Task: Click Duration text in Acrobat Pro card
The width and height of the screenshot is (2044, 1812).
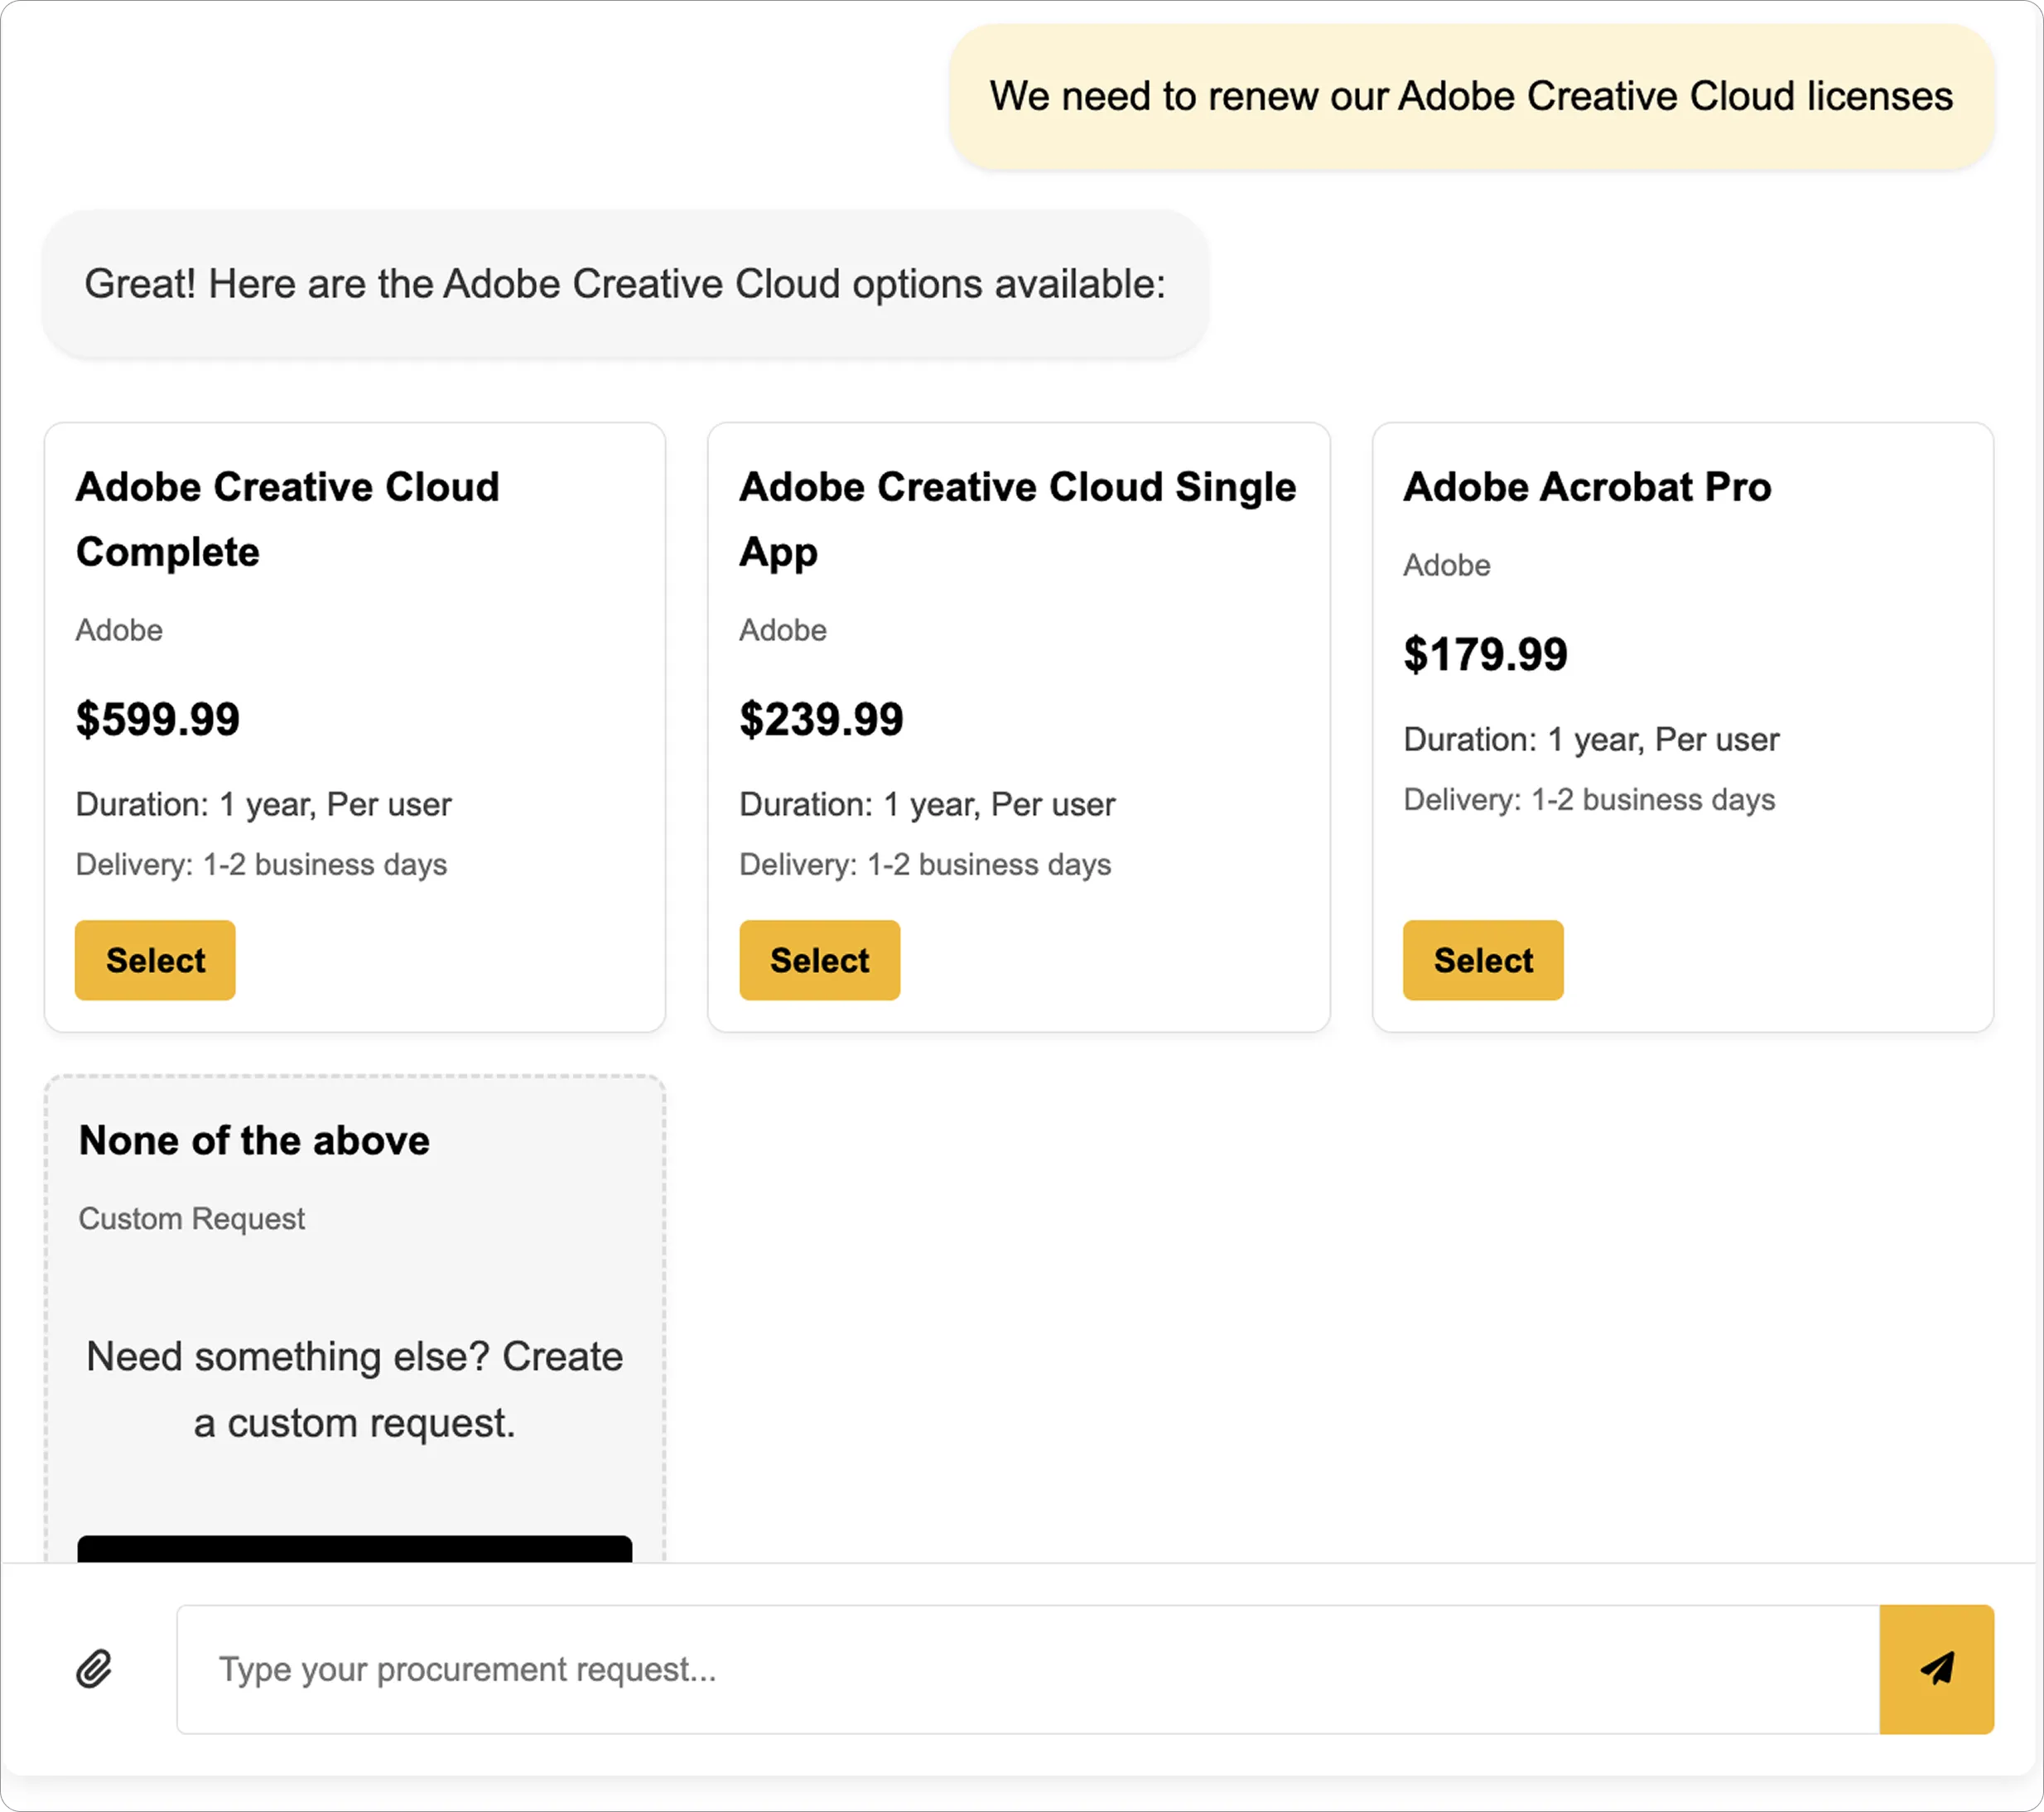Action: click(1591, 739)
